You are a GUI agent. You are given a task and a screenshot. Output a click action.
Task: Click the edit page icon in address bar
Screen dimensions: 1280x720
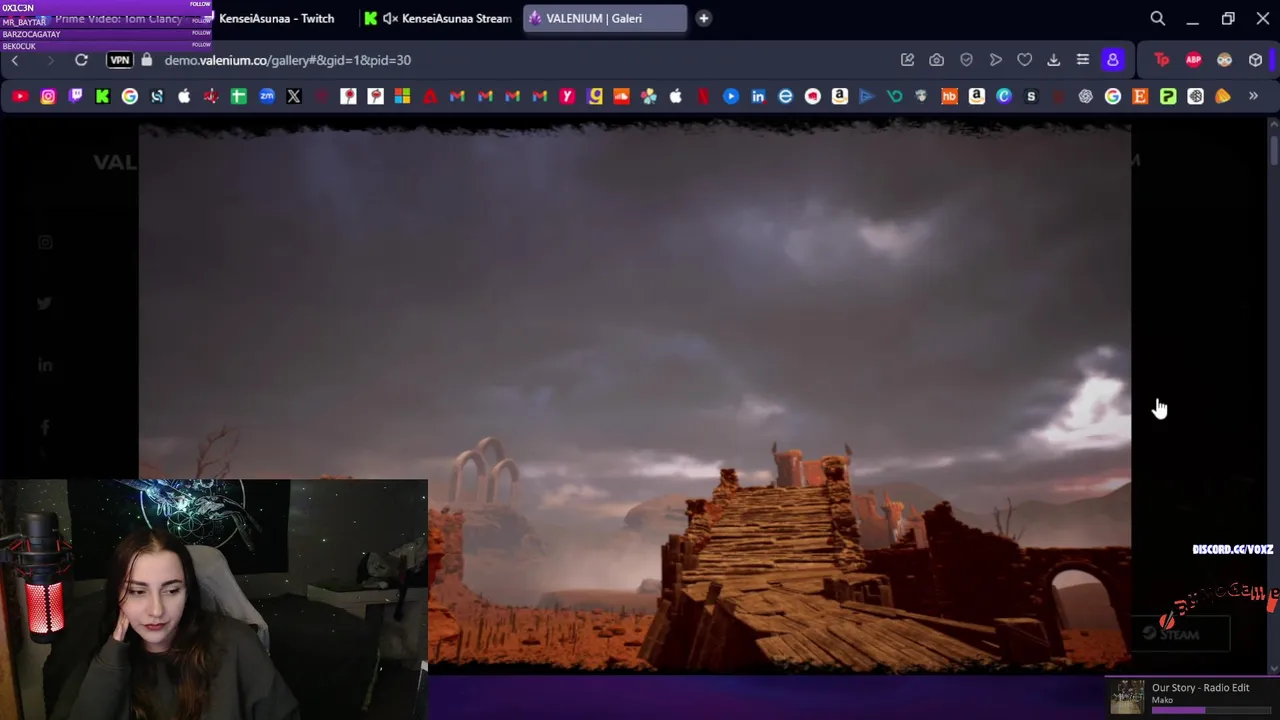tap(907, 60)
